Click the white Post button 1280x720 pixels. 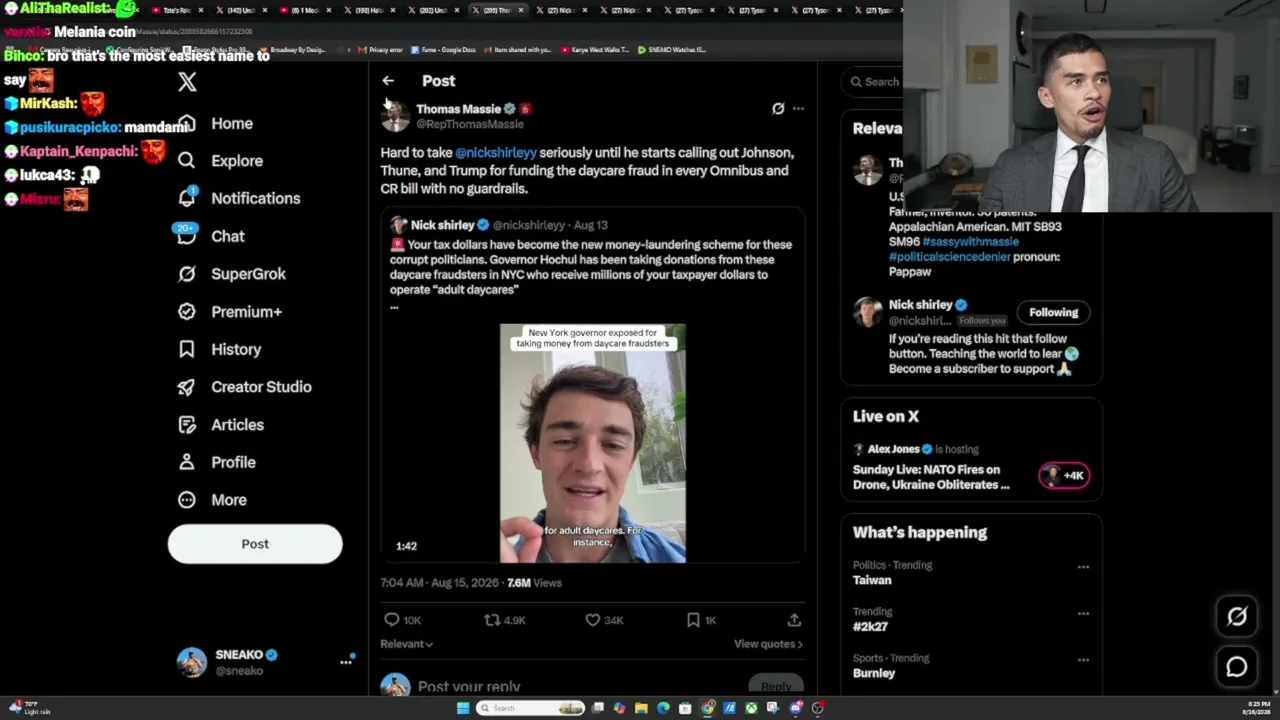(x=255, y=544)
